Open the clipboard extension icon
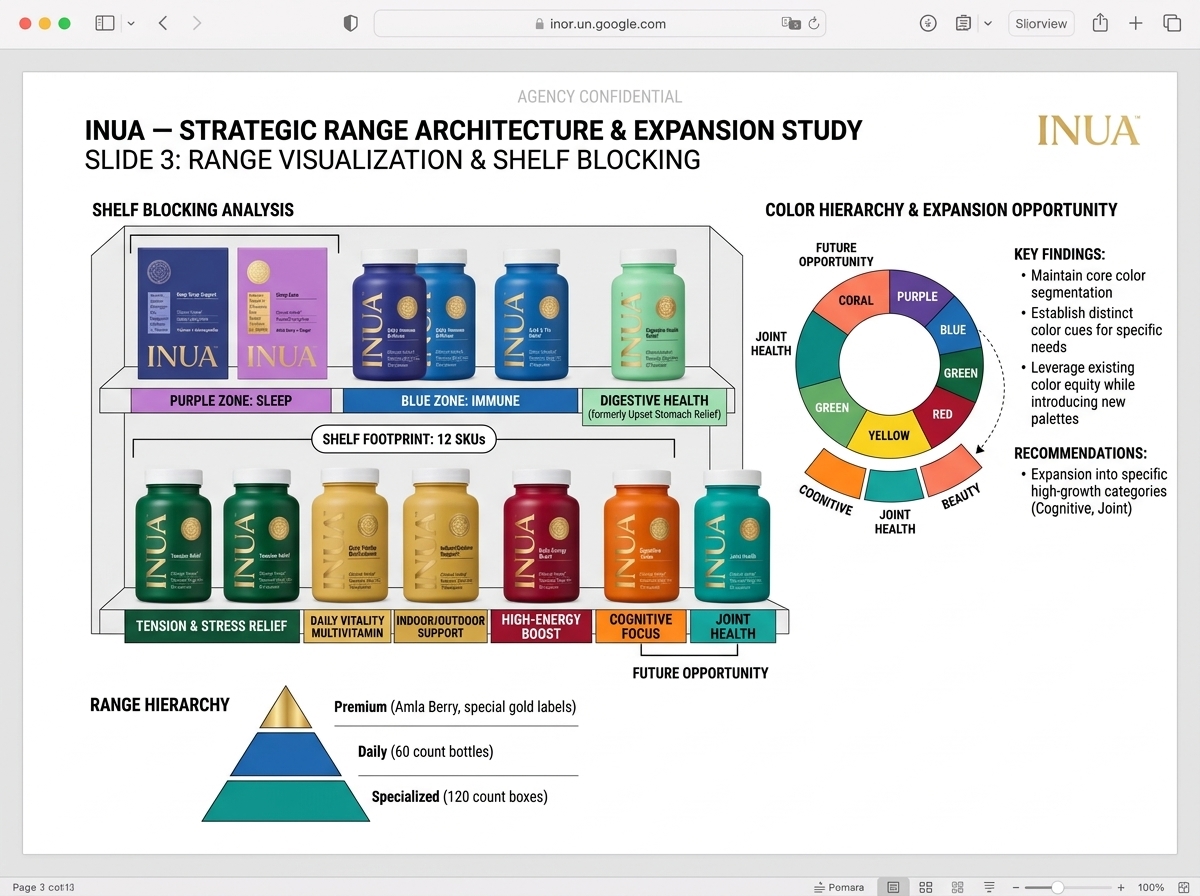This screenshot has height=896, width=1200. tap(963, 23)
